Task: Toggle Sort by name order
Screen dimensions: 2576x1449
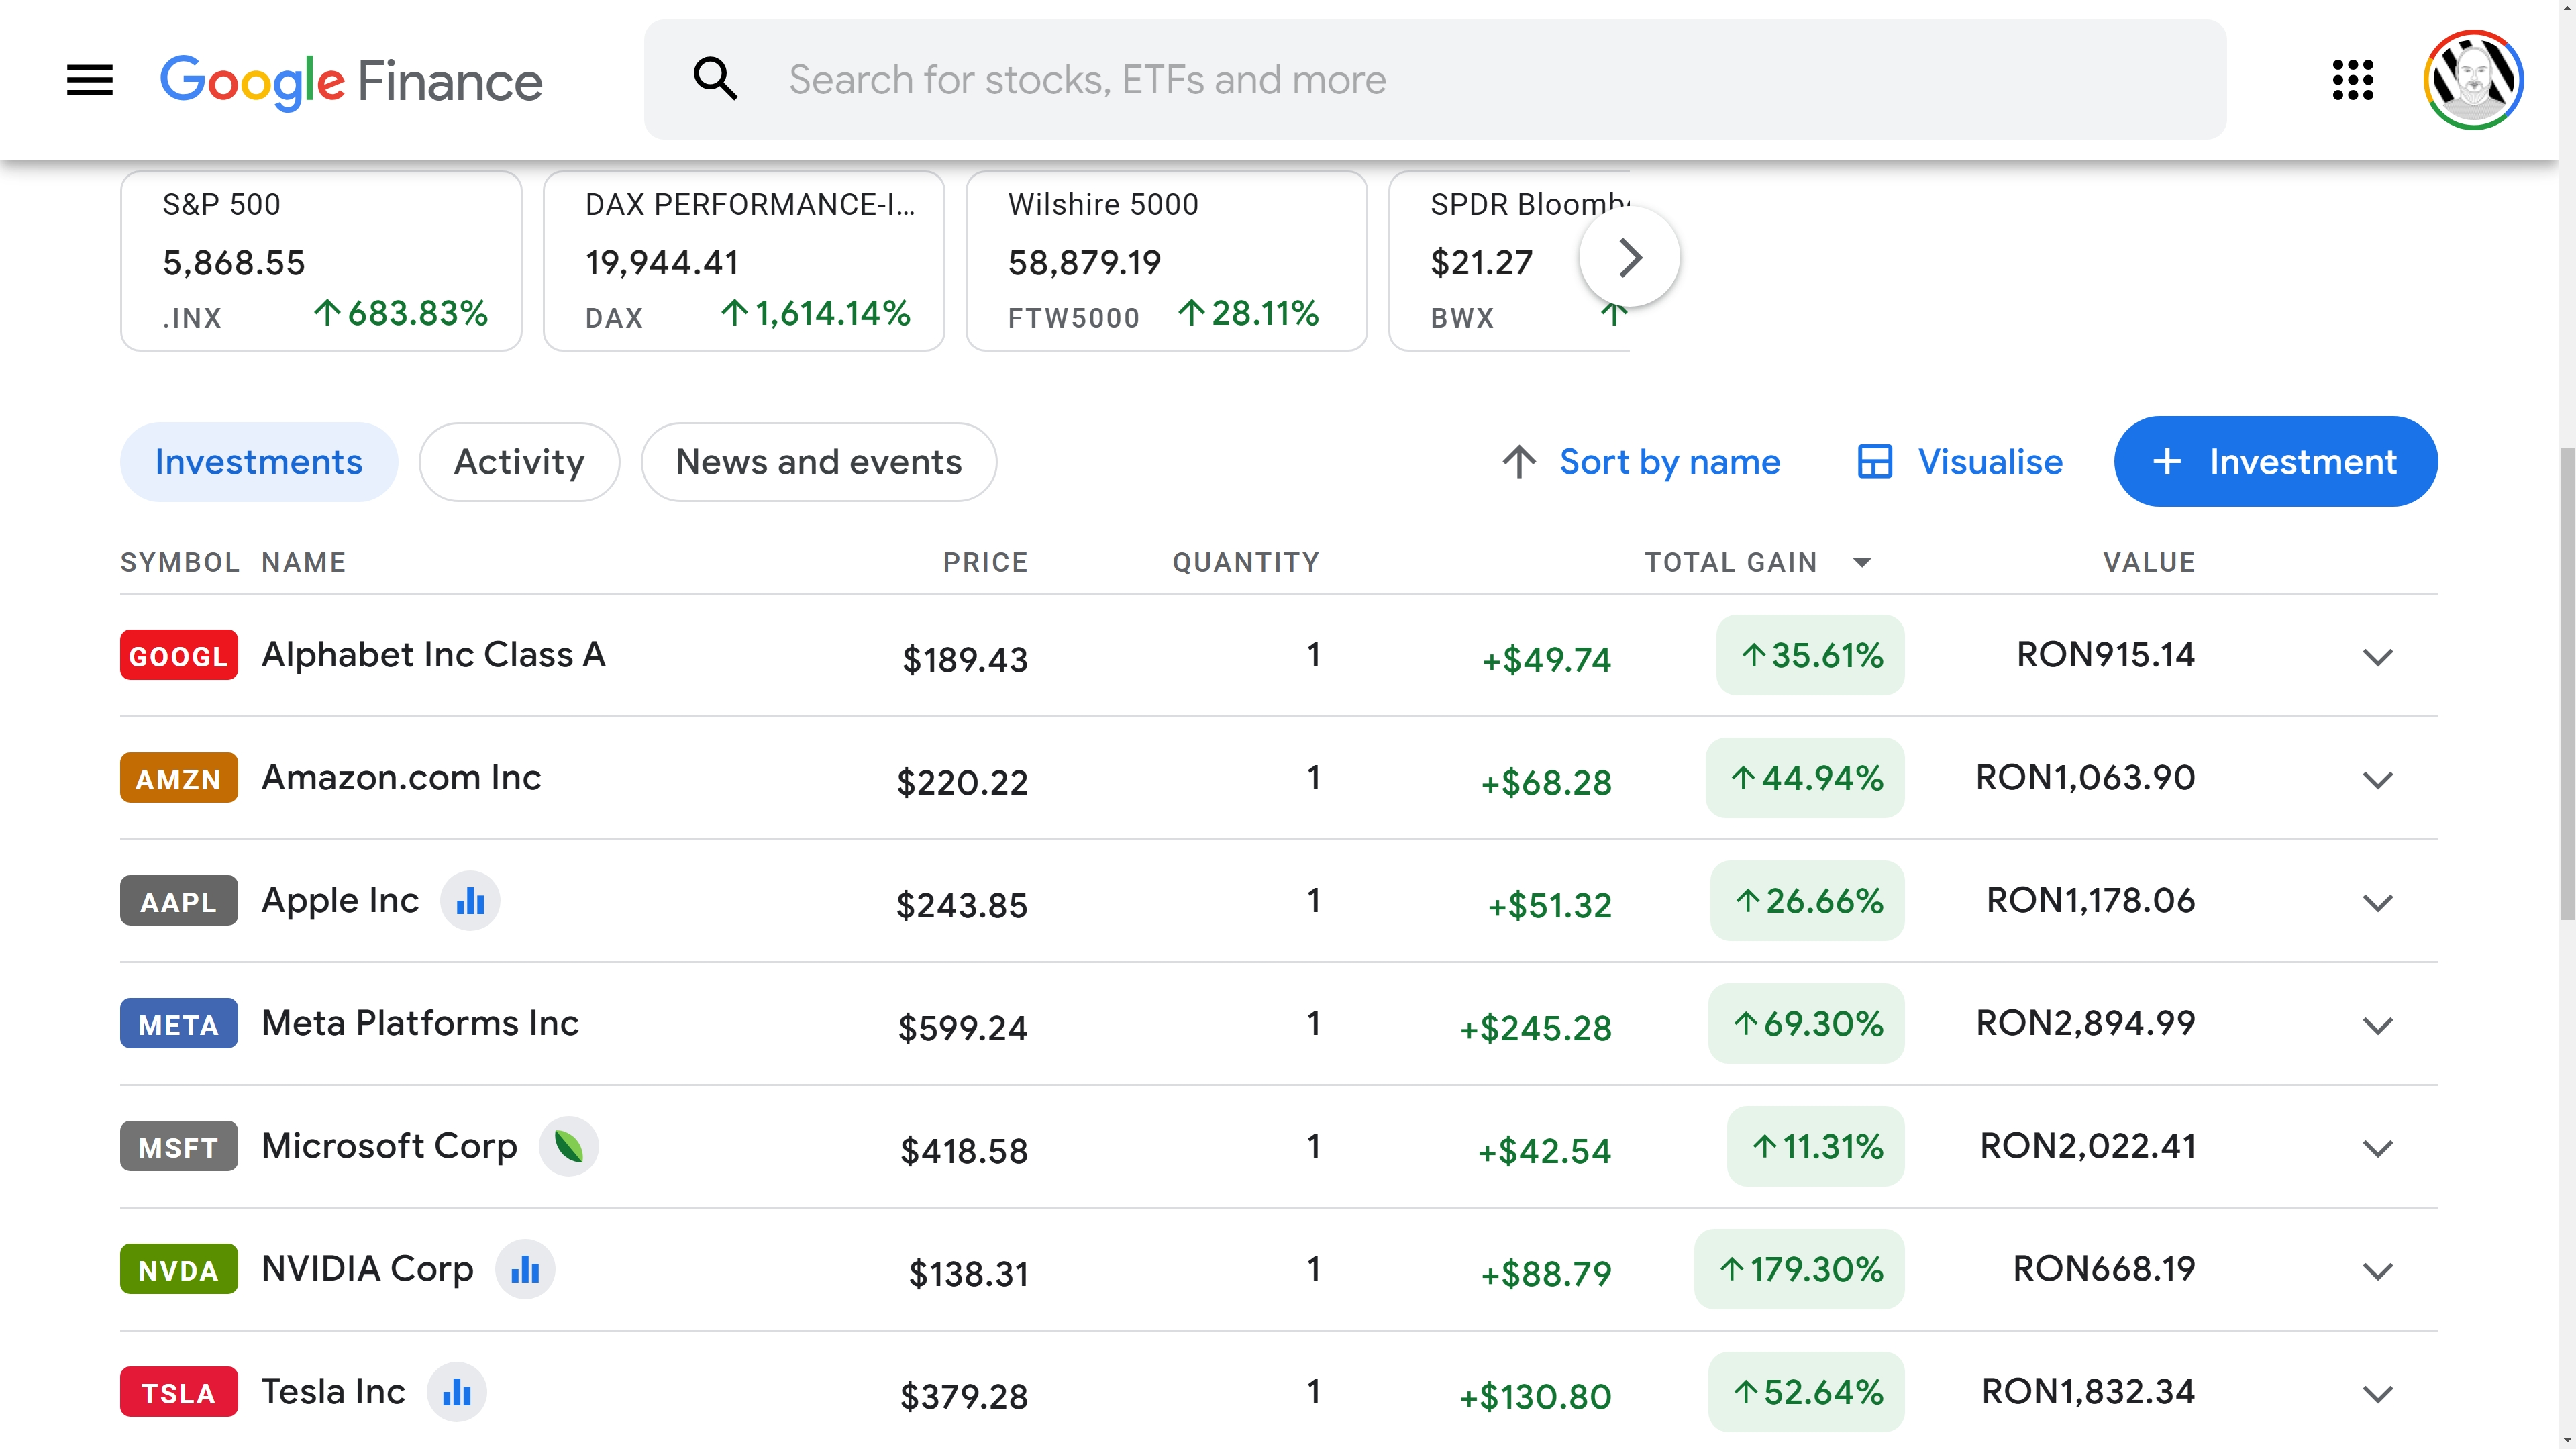Action: click(1640, 462)
